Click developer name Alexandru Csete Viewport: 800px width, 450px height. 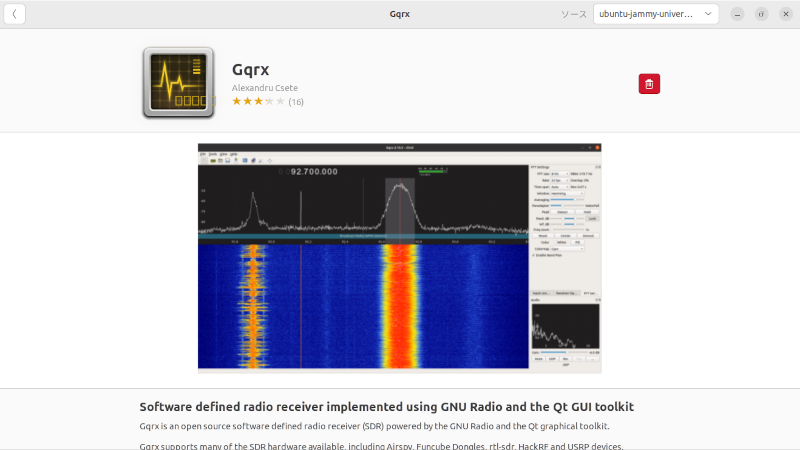pyautogui.click(x=265, y=88)
